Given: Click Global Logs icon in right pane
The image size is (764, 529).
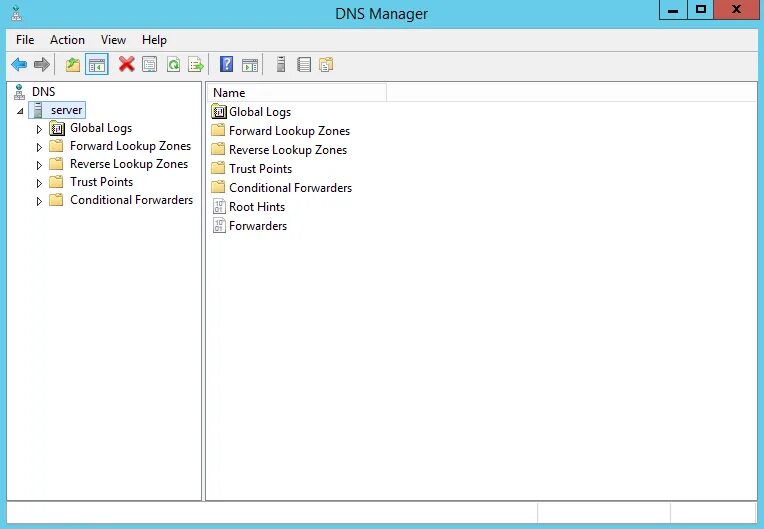Looking at the screenshot, I should coord(219,112).
